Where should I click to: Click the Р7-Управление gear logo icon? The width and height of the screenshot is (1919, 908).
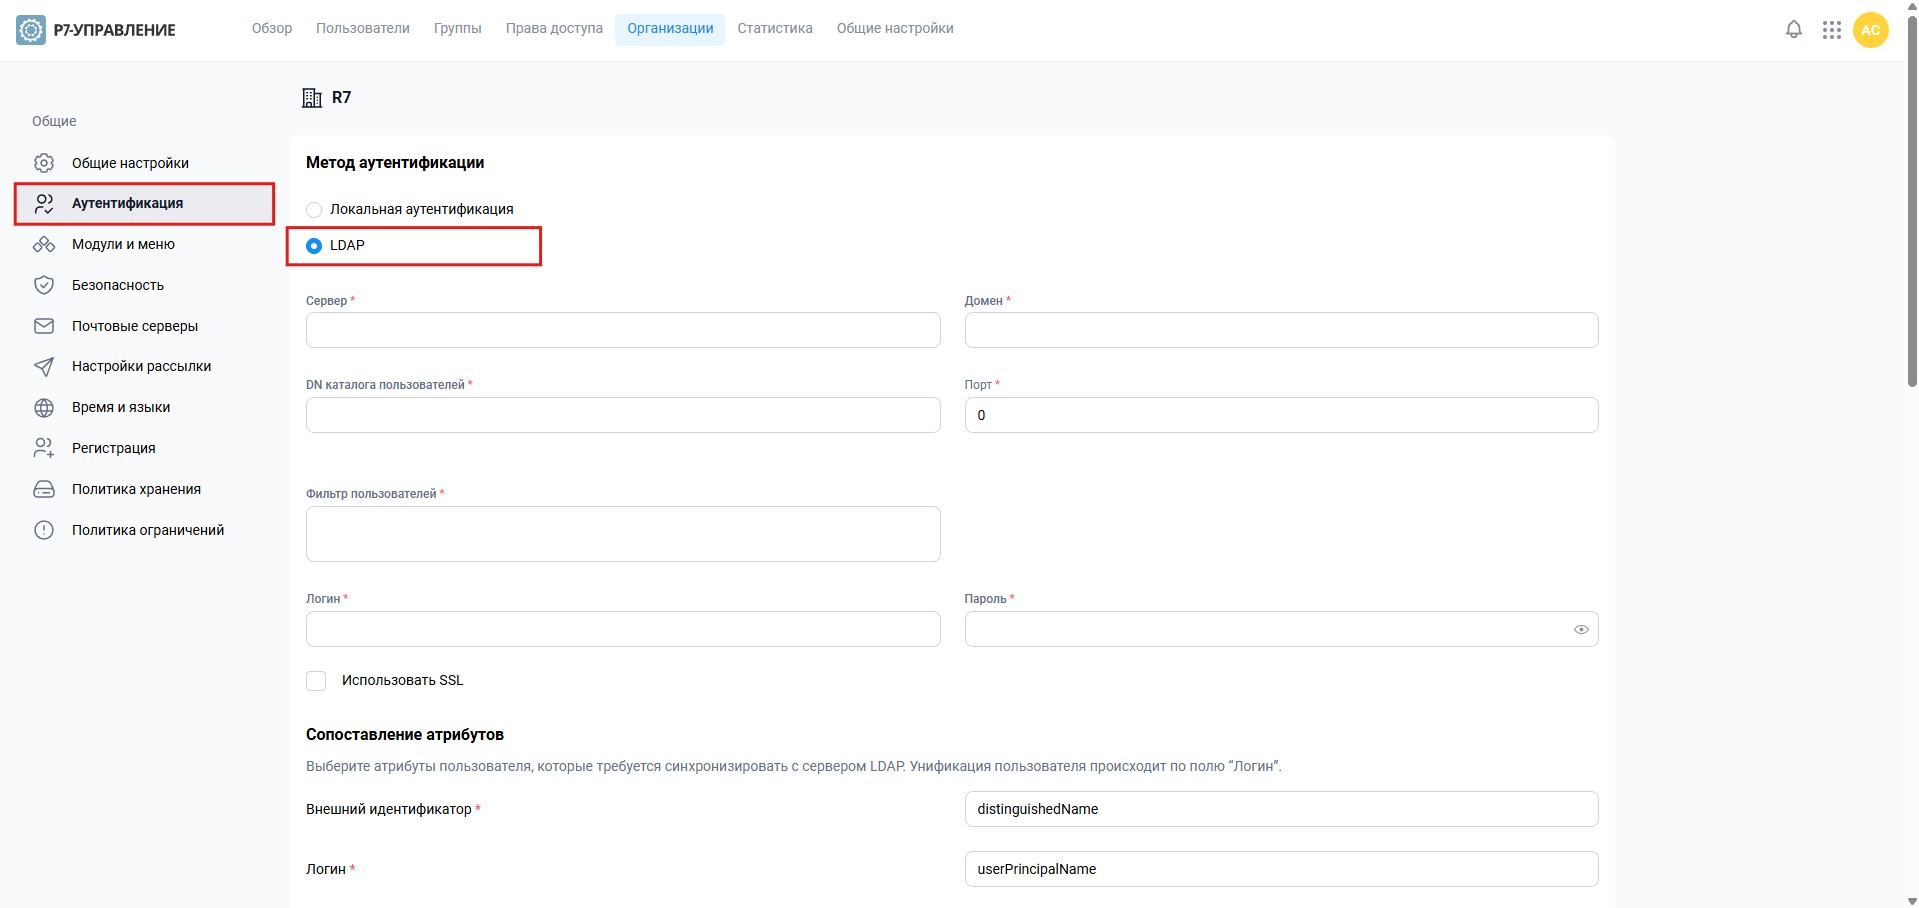click(x=31, y=30)
